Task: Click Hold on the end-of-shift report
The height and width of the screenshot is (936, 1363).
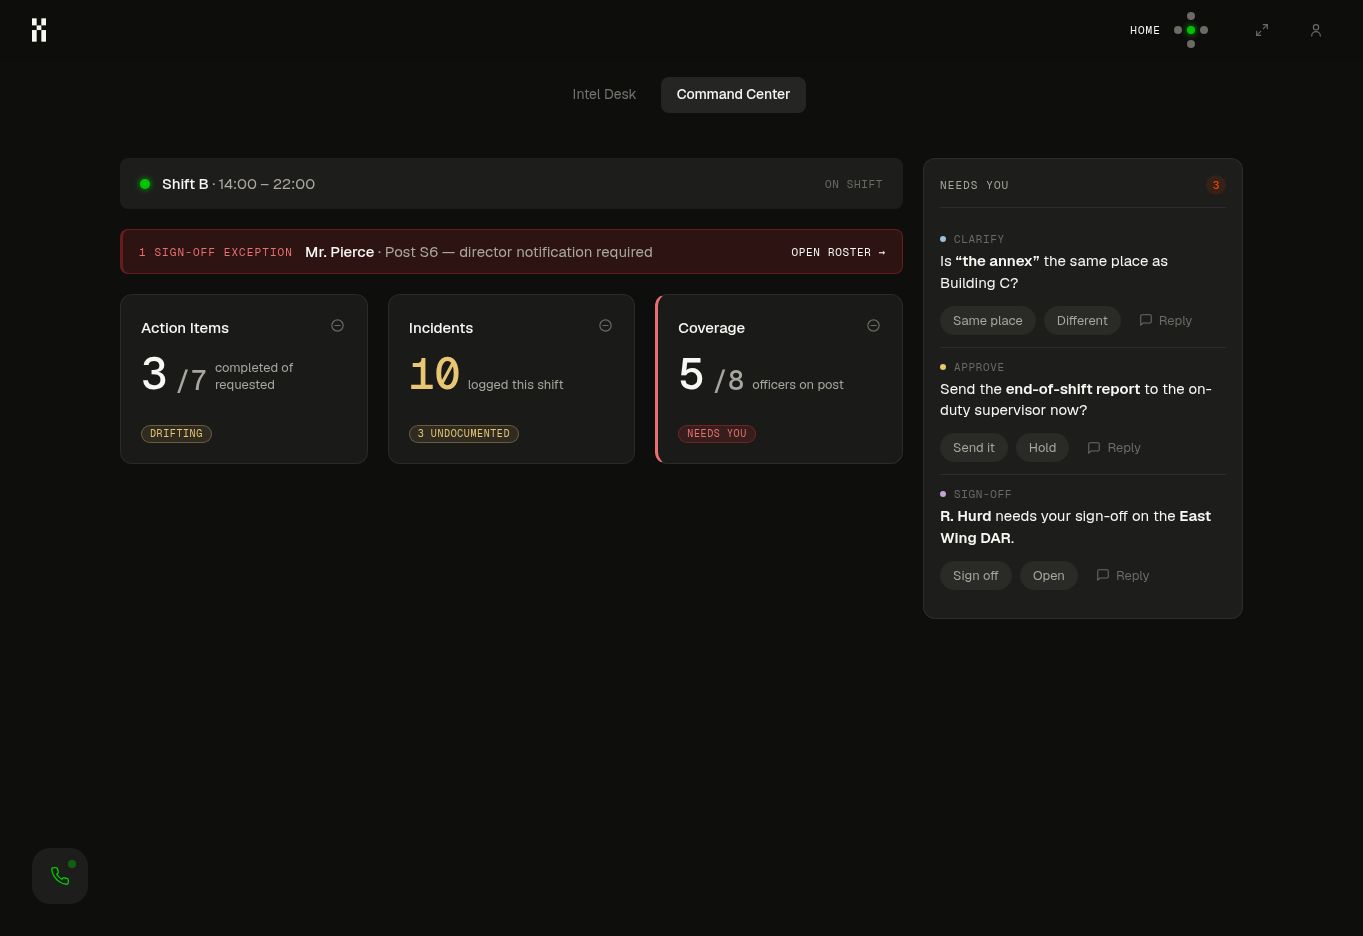Action: click(x=1042, y=447)
